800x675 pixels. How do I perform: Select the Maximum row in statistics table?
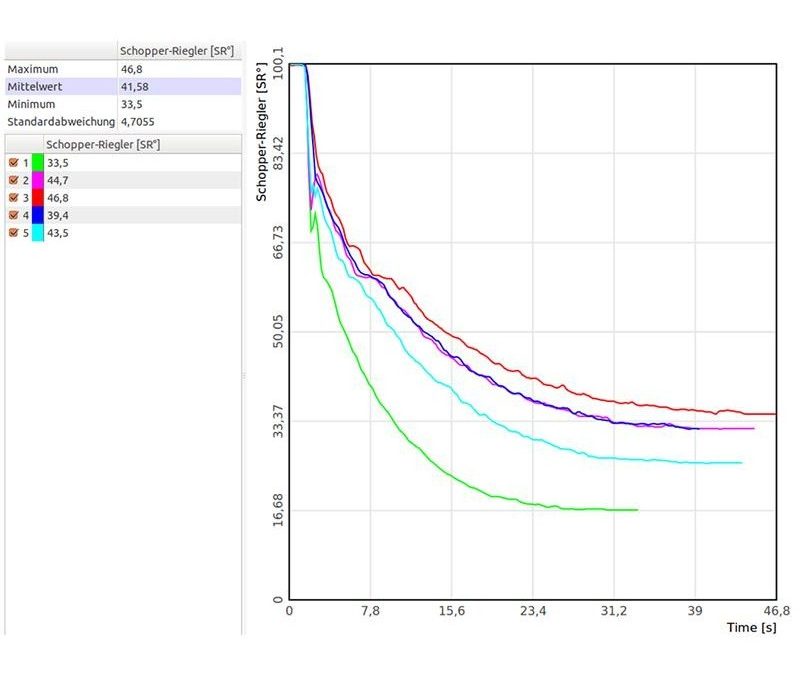(120, 70)
